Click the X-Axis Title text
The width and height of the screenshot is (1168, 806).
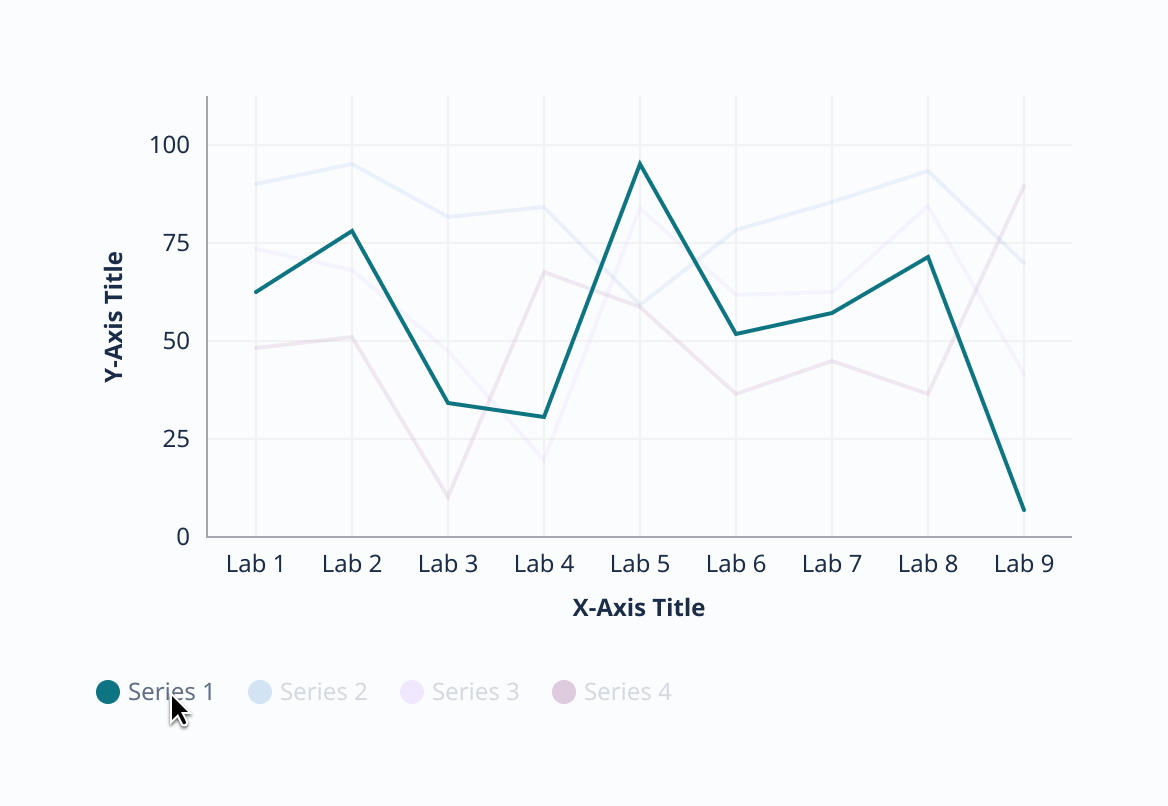[x=639, y=607]
